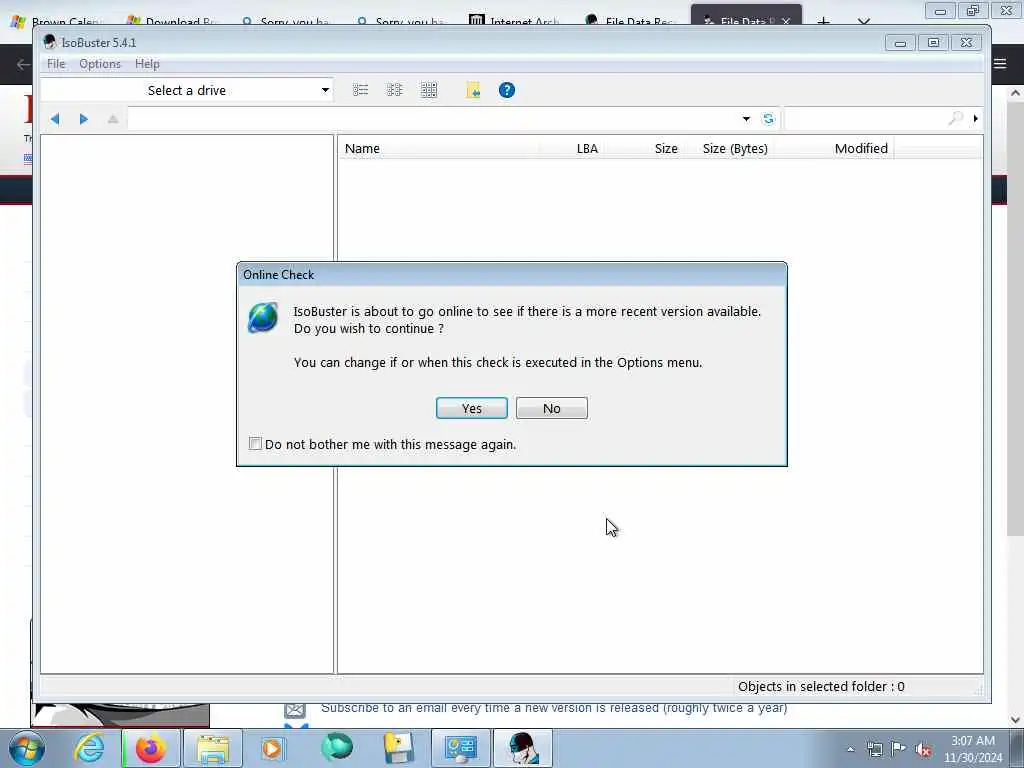Click inside the search input field

pyautogui.click(x=865, y=118)
